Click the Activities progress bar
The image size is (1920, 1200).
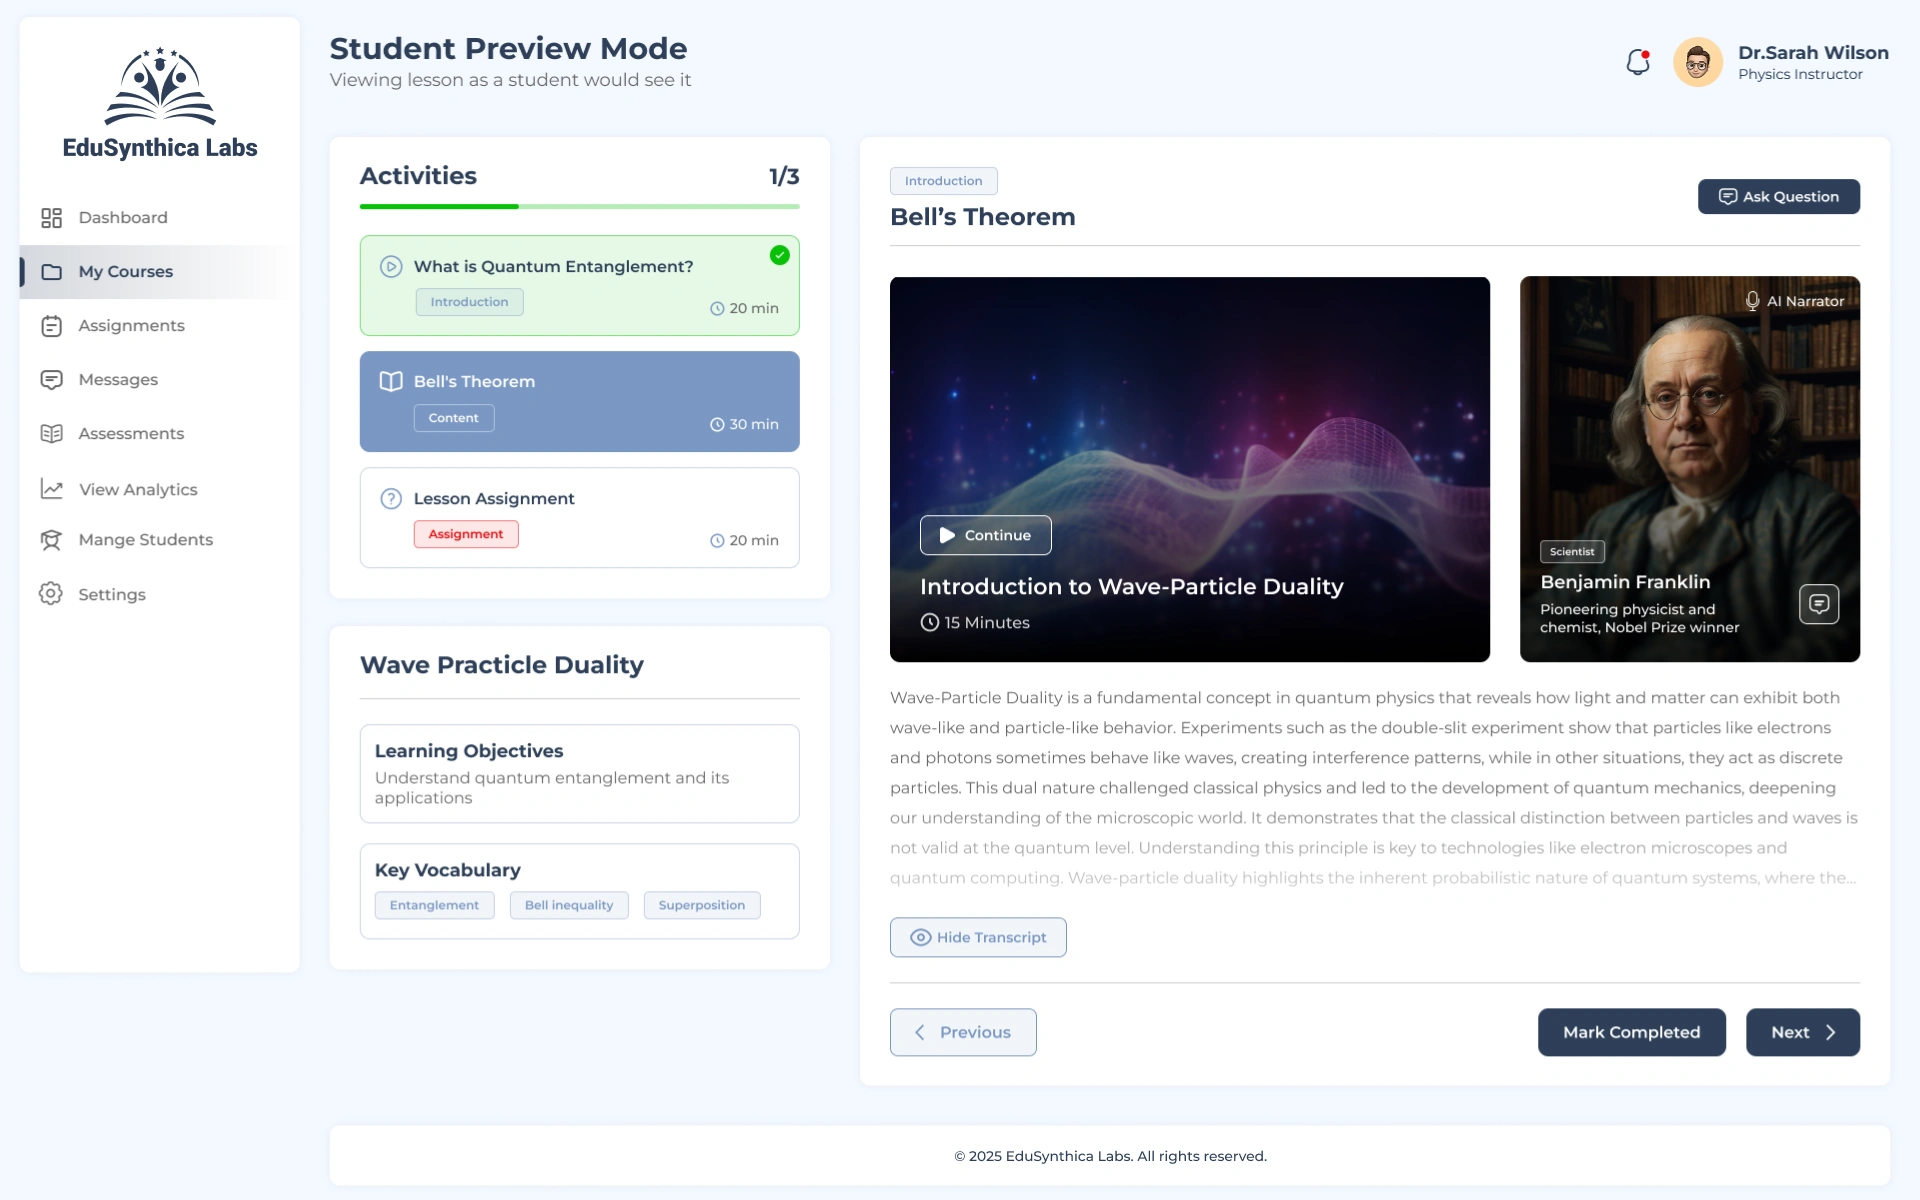(x=579, y=206)
